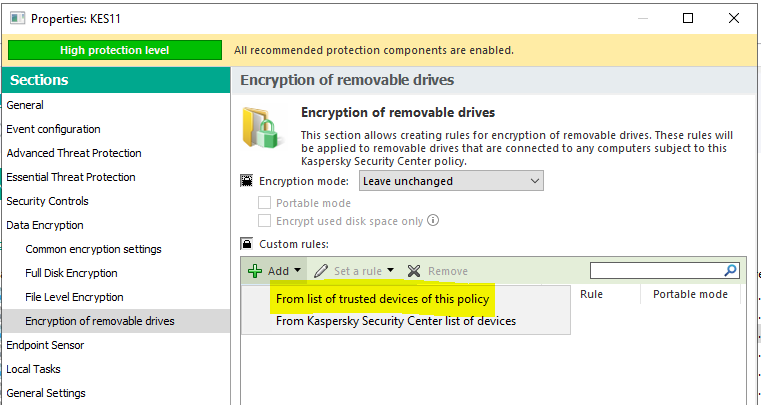This screenshot has height=405, width=761.
Task: Click the info icon beside Encrypt used disk space
Action: (x=434, y=221)
